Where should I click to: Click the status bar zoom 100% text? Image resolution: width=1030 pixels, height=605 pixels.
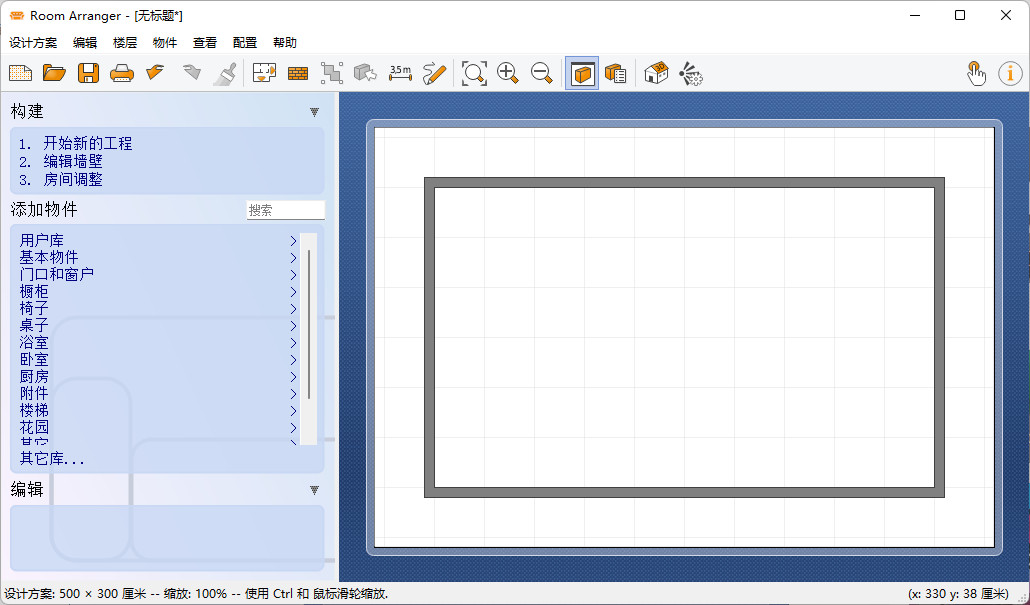[195, 594]
